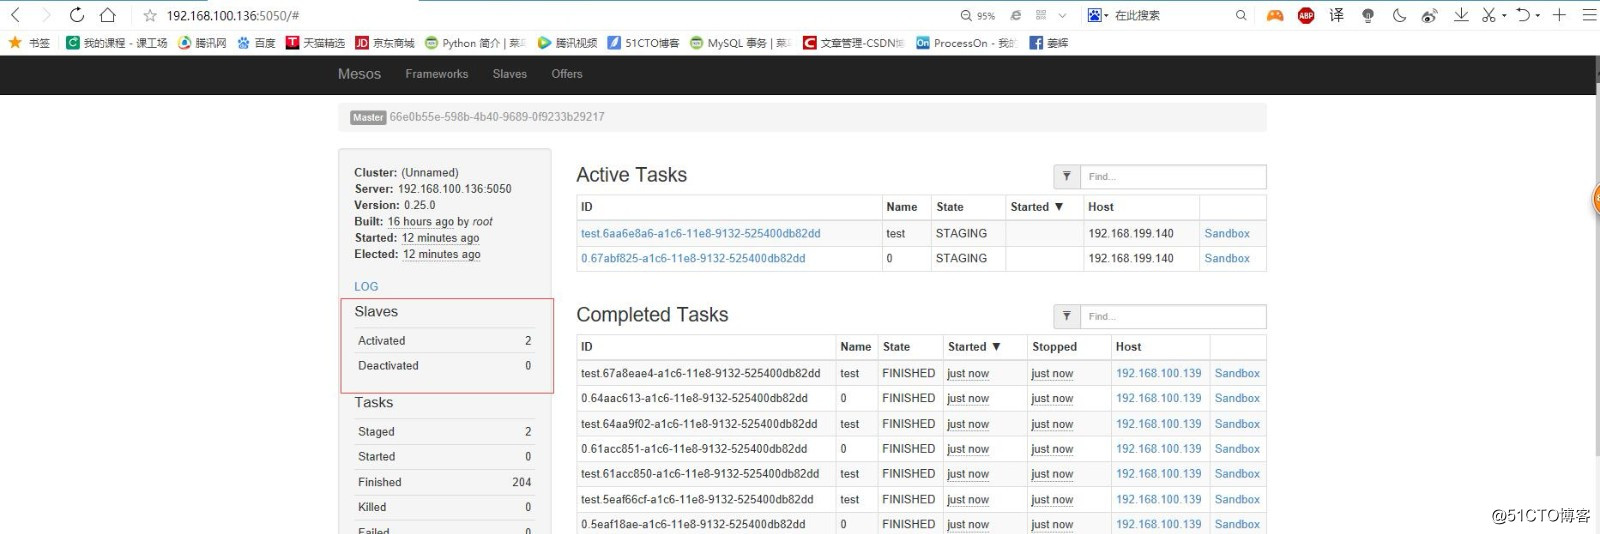Open the ProcessOn bookmark

[967, 43]
